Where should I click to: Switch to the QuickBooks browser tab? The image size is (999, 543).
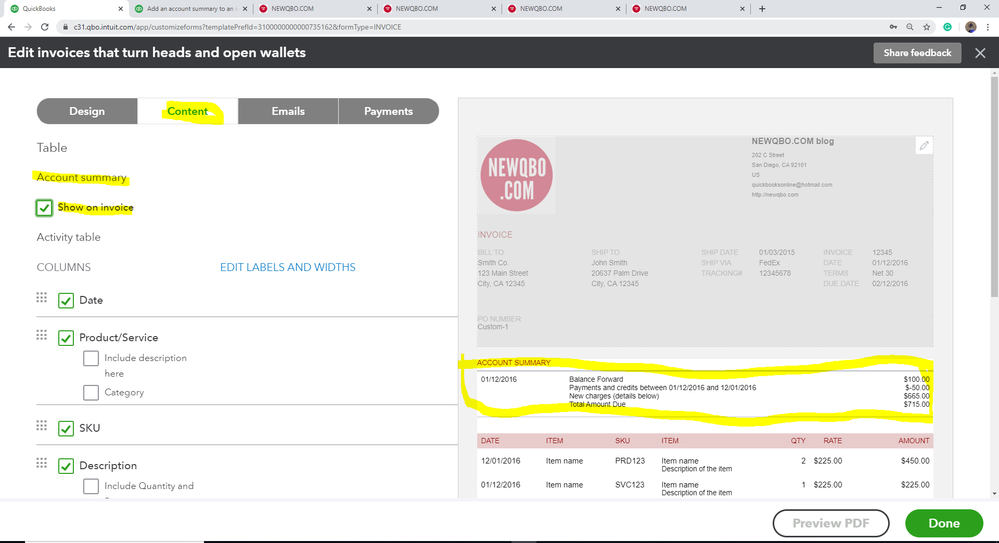pyautogui.click(x=66, y=9)
